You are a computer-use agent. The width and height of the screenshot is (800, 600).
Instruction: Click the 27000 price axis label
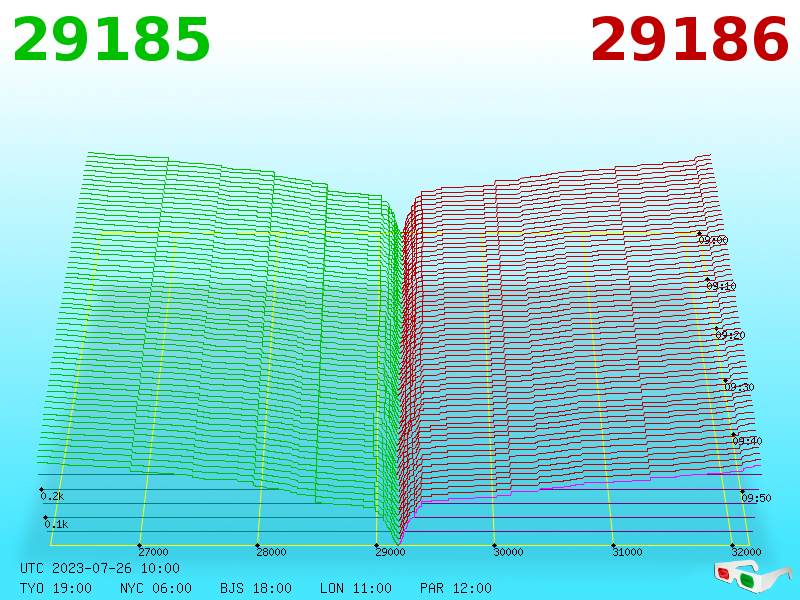point(153,552)
